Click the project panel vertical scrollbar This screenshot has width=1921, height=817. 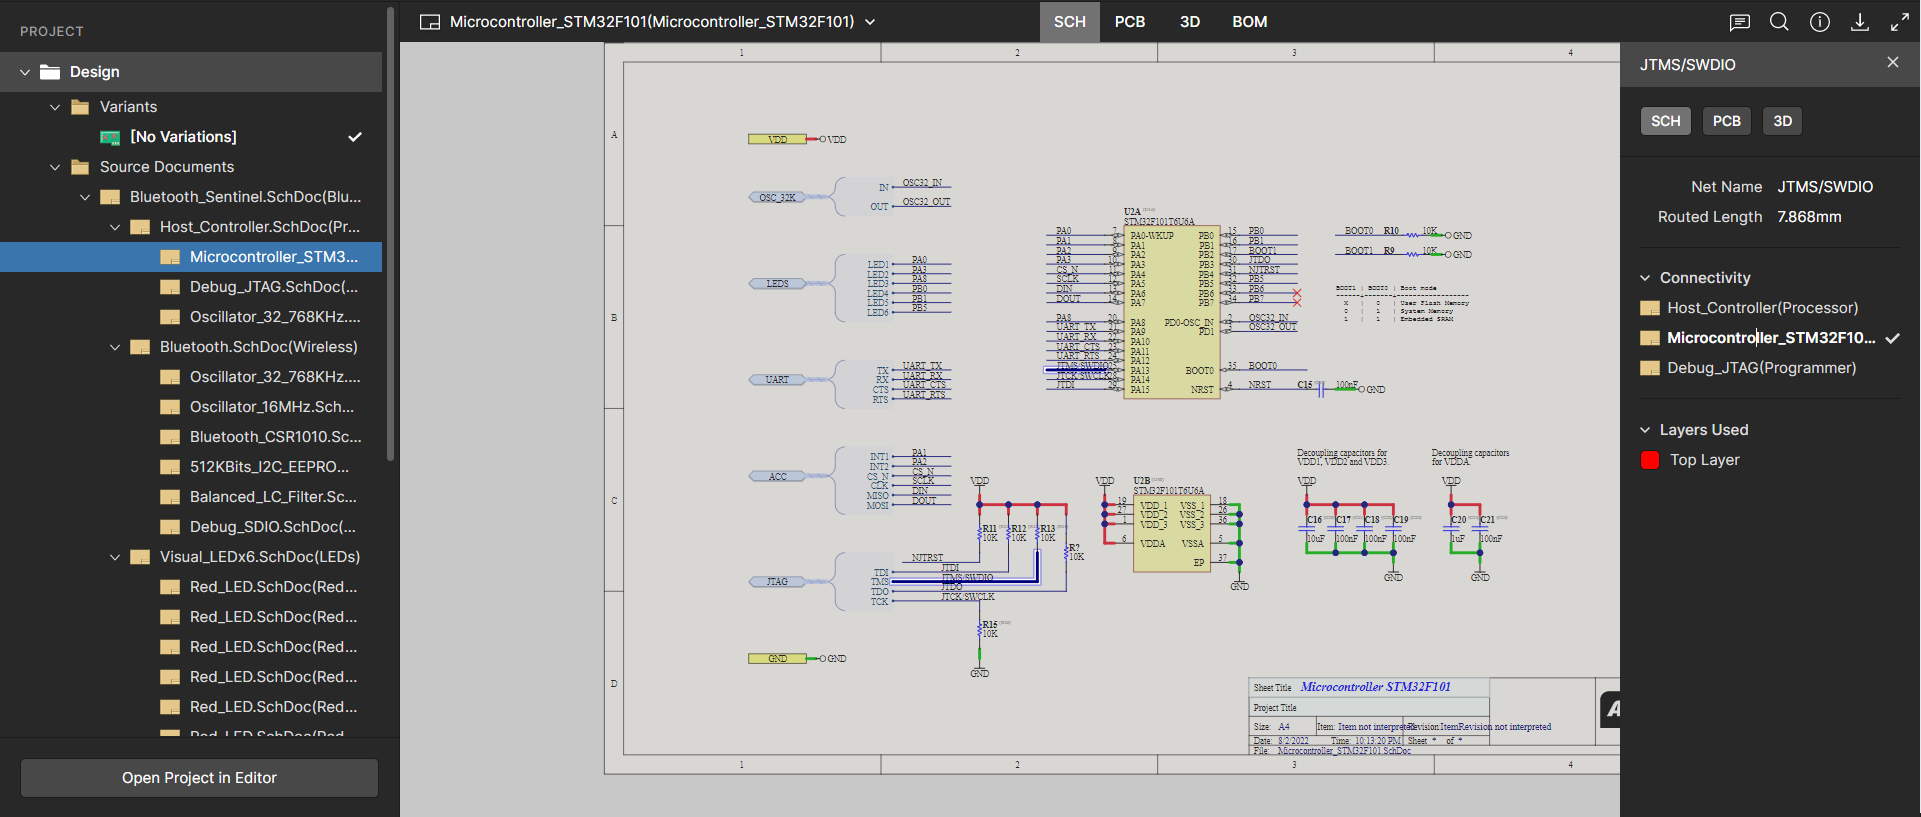[x=390, y=235]
